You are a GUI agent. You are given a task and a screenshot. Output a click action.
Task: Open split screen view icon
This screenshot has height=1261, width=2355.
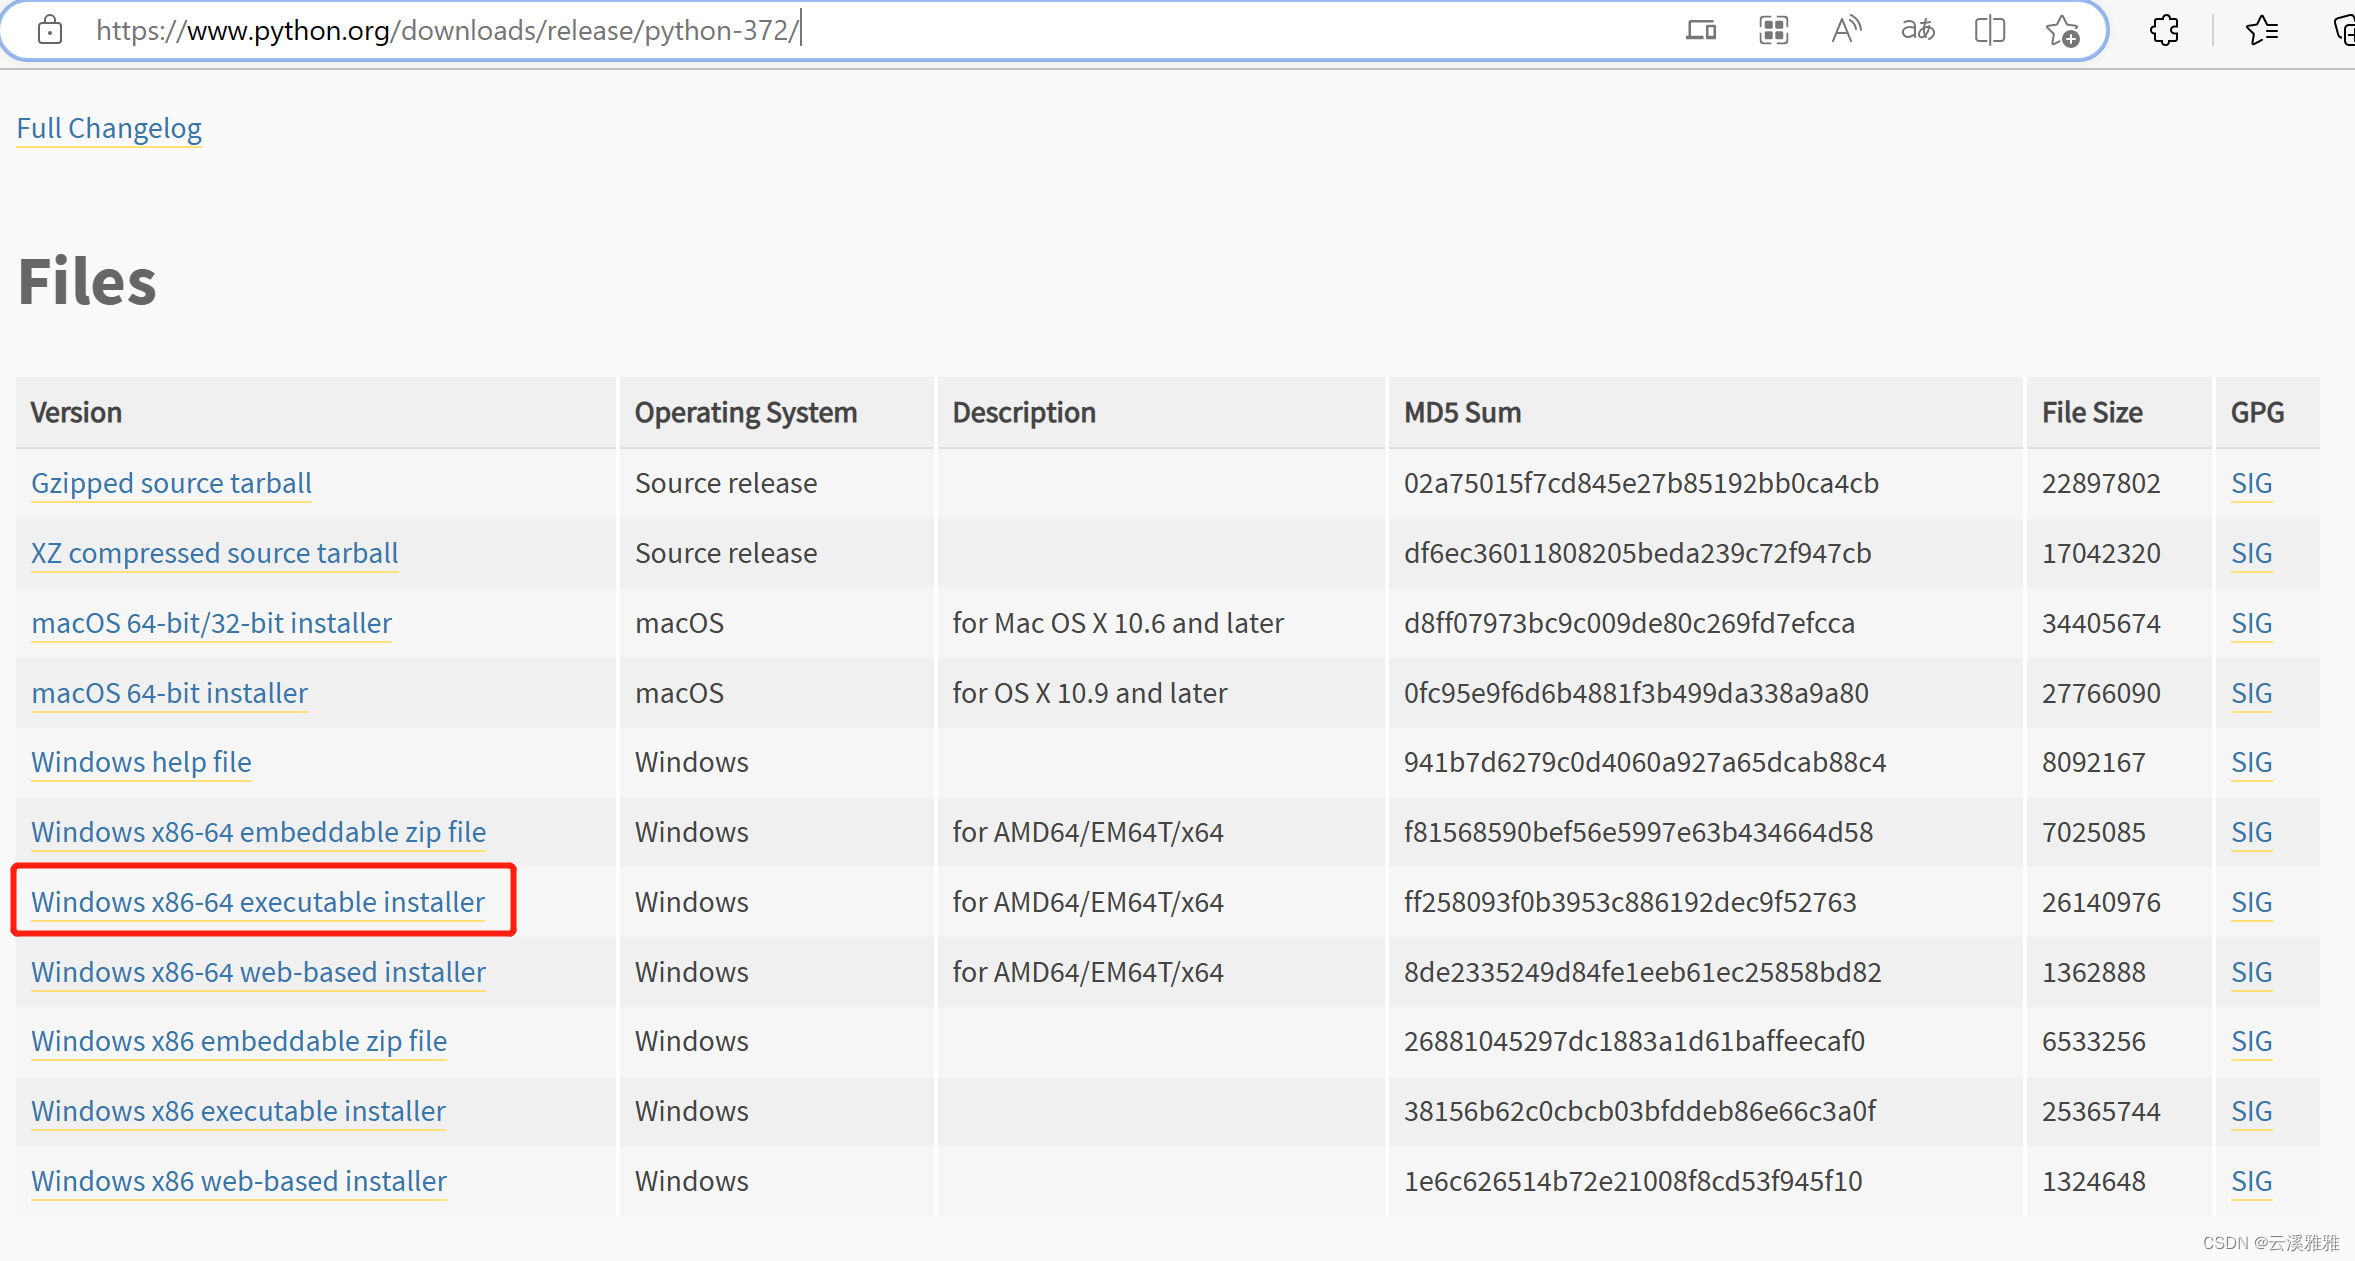(x=1989, y=30)
